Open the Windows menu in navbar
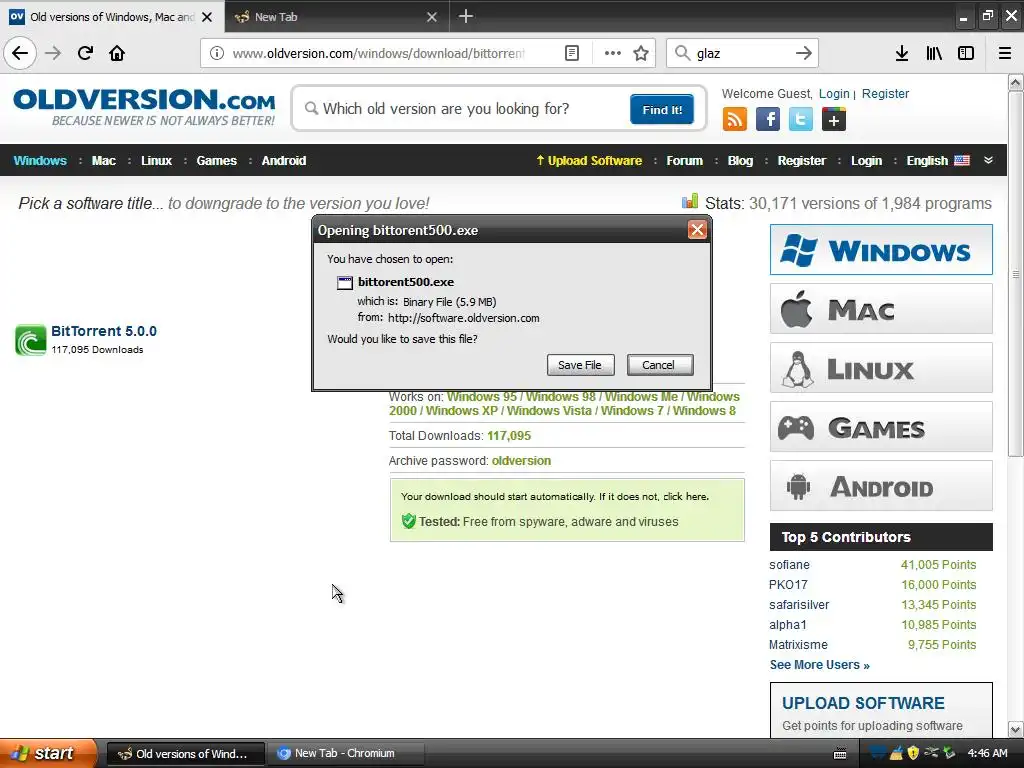The width and height of the screenshot is (1024, 768). [40, 161]
